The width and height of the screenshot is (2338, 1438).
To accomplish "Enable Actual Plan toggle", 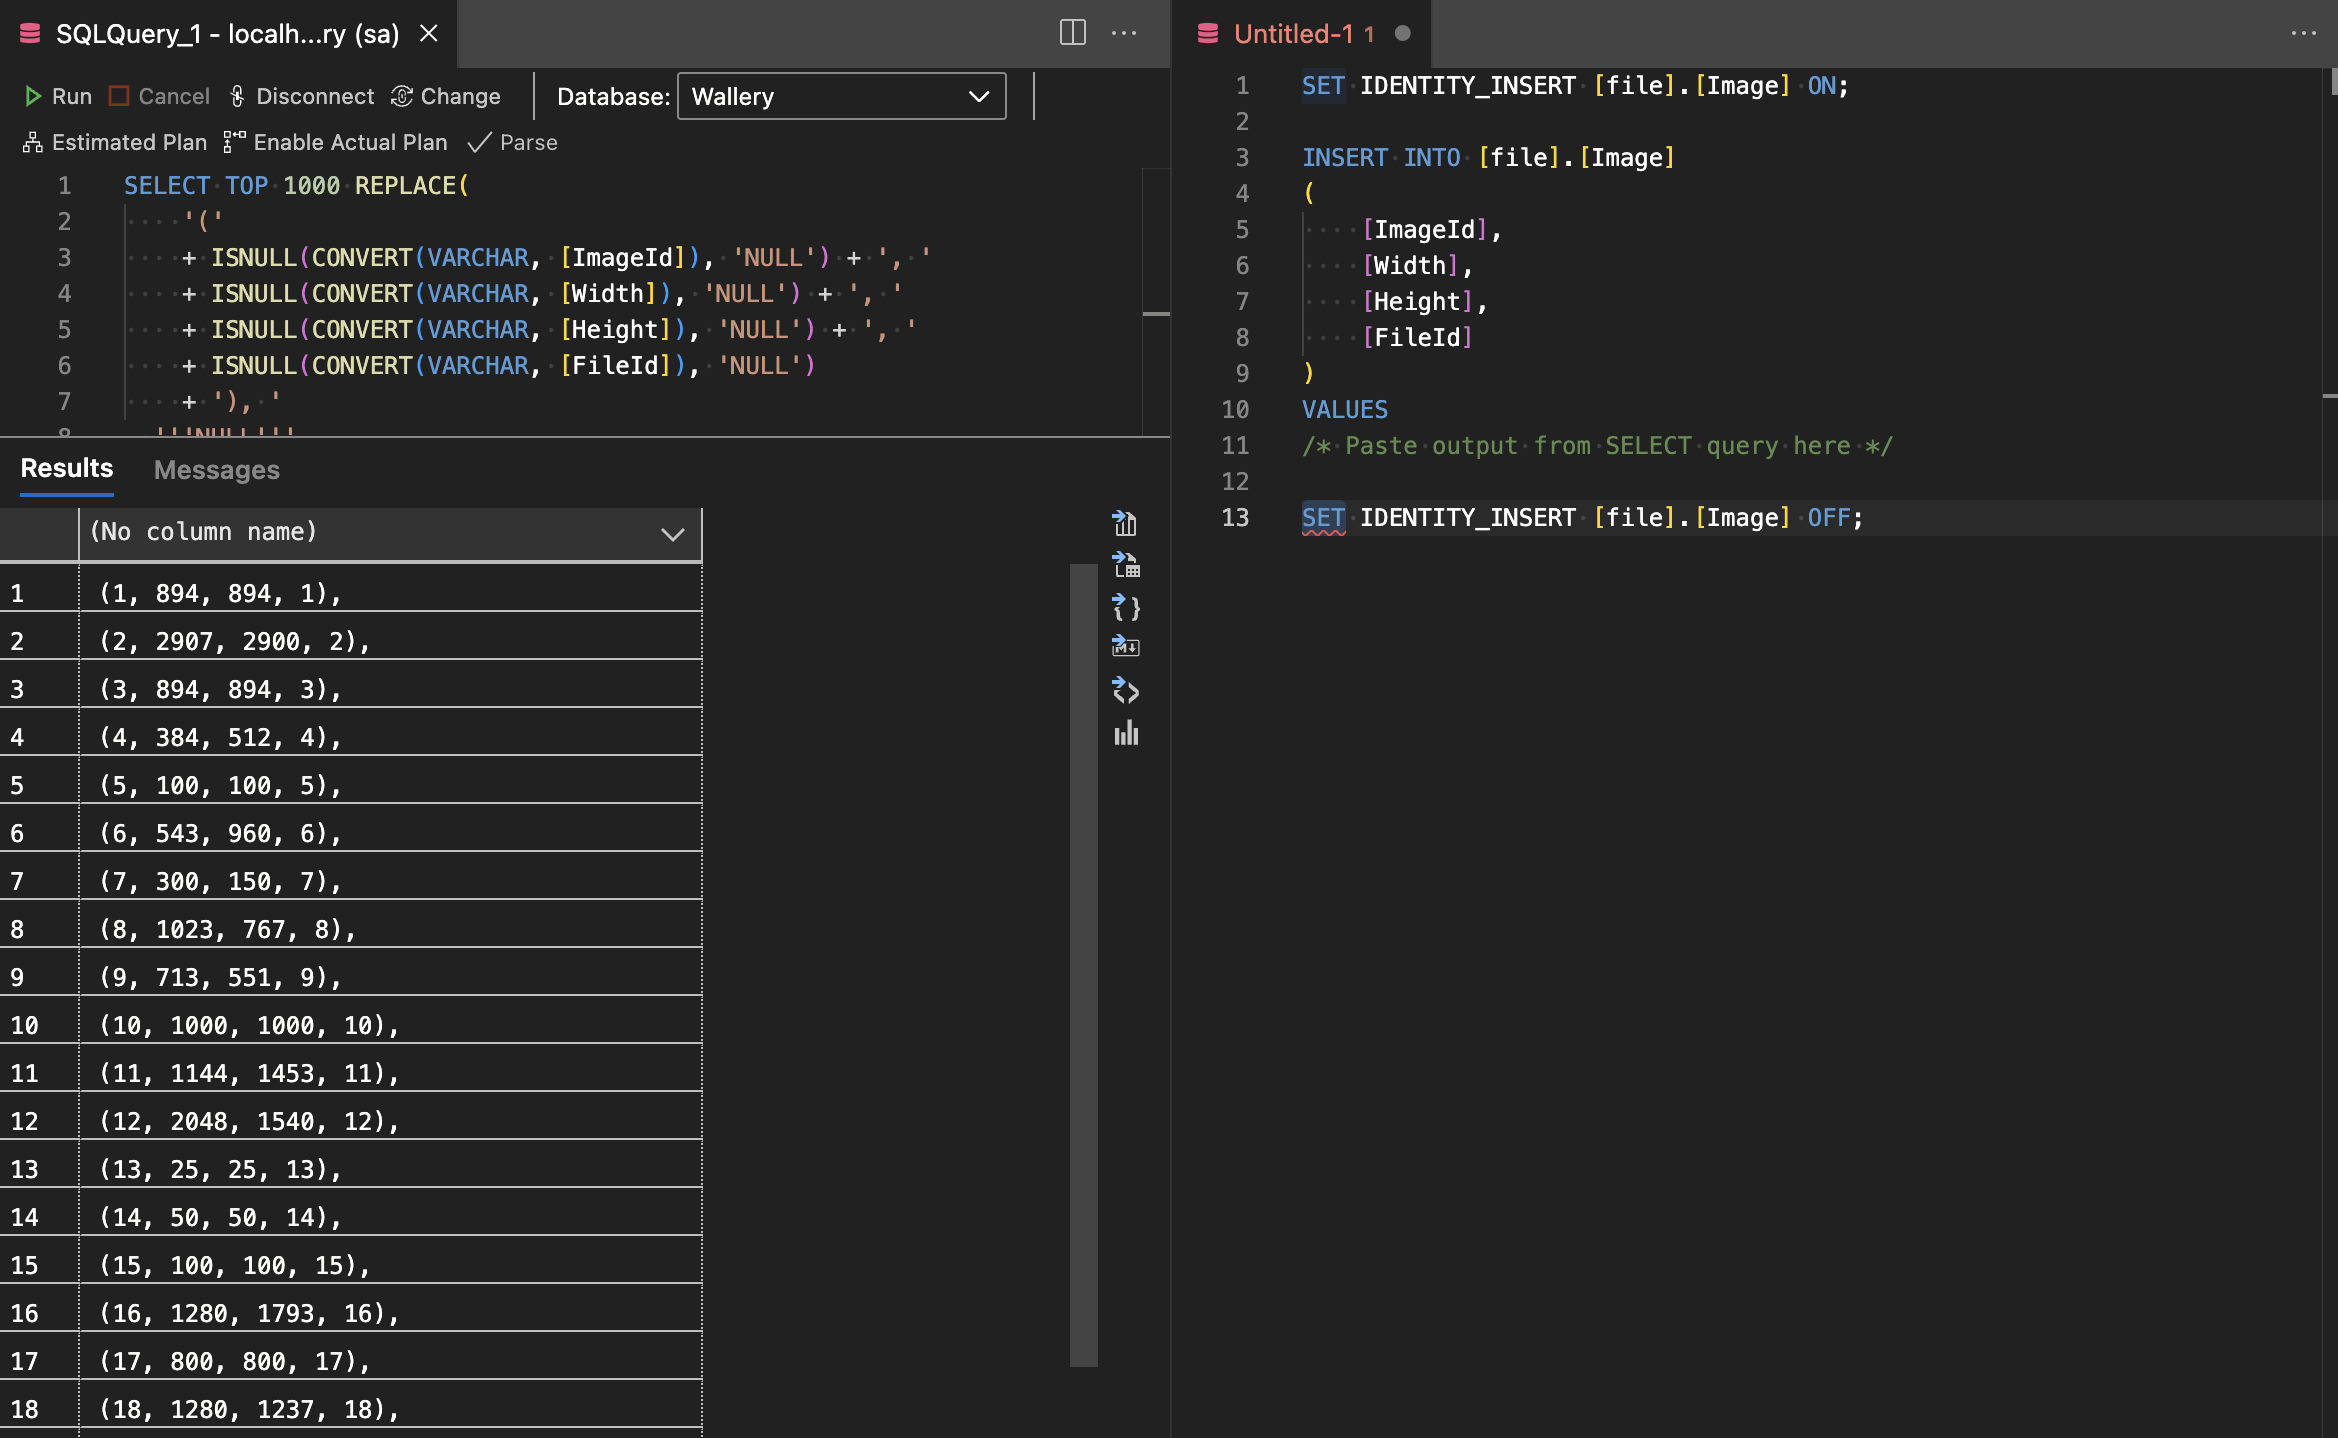I will click(x=336, y=142).
